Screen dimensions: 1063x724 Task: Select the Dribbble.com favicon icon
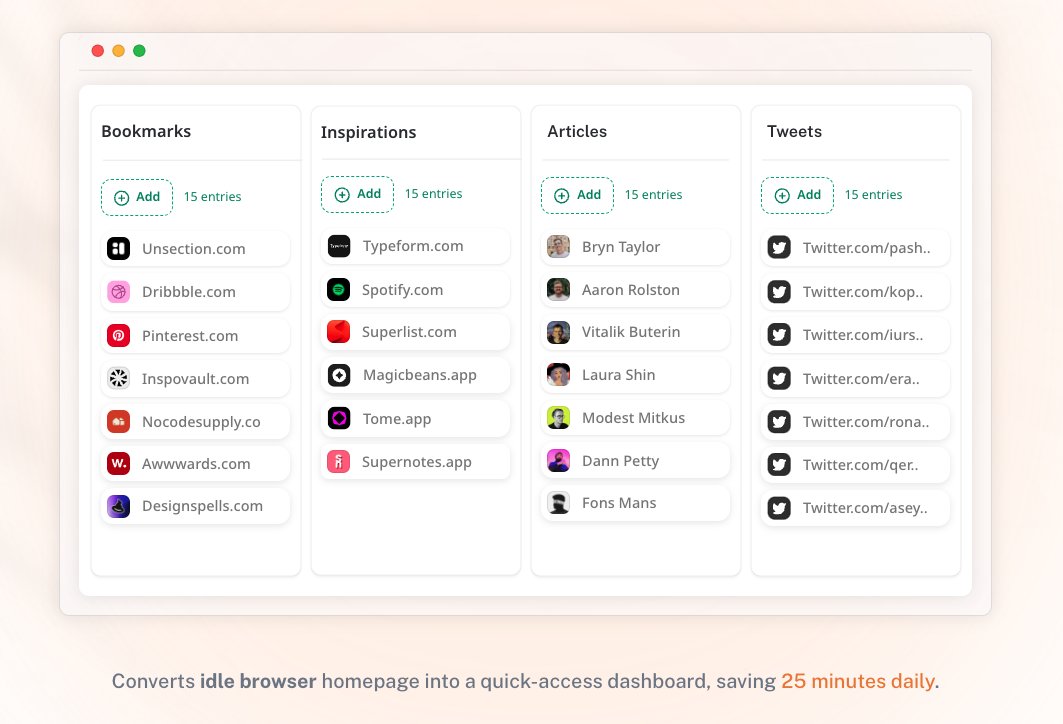(119, 291)
